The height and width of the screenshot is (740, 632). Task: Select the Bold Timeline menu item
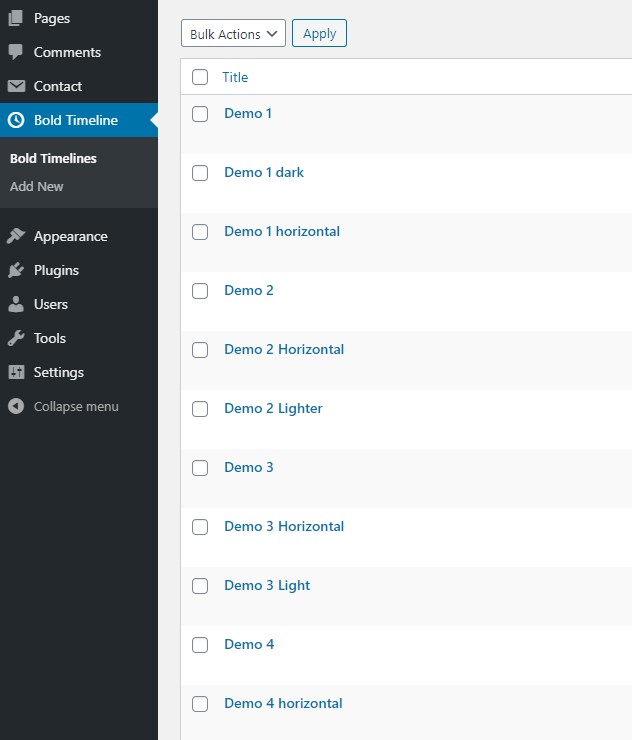(x=79, y=120)
